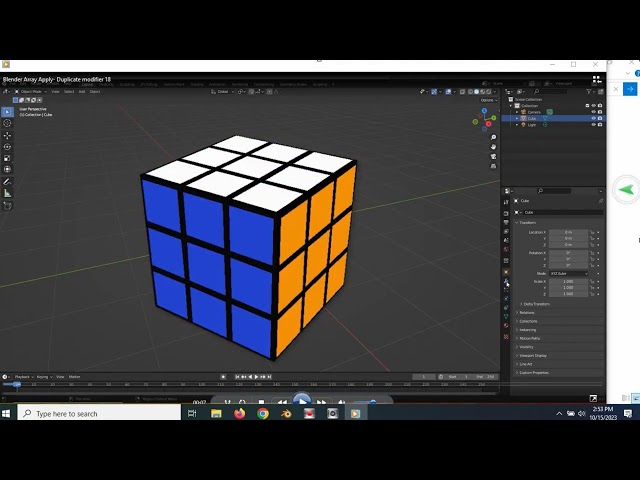Select the Move tool in Blender toolbar

click(x=7, y=136)
